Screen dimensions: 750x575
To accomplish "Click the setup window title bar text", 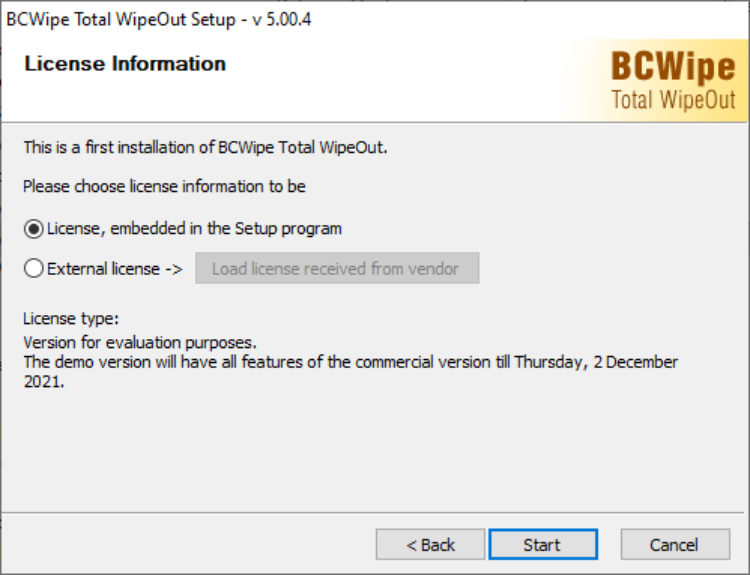I will 158,20.
